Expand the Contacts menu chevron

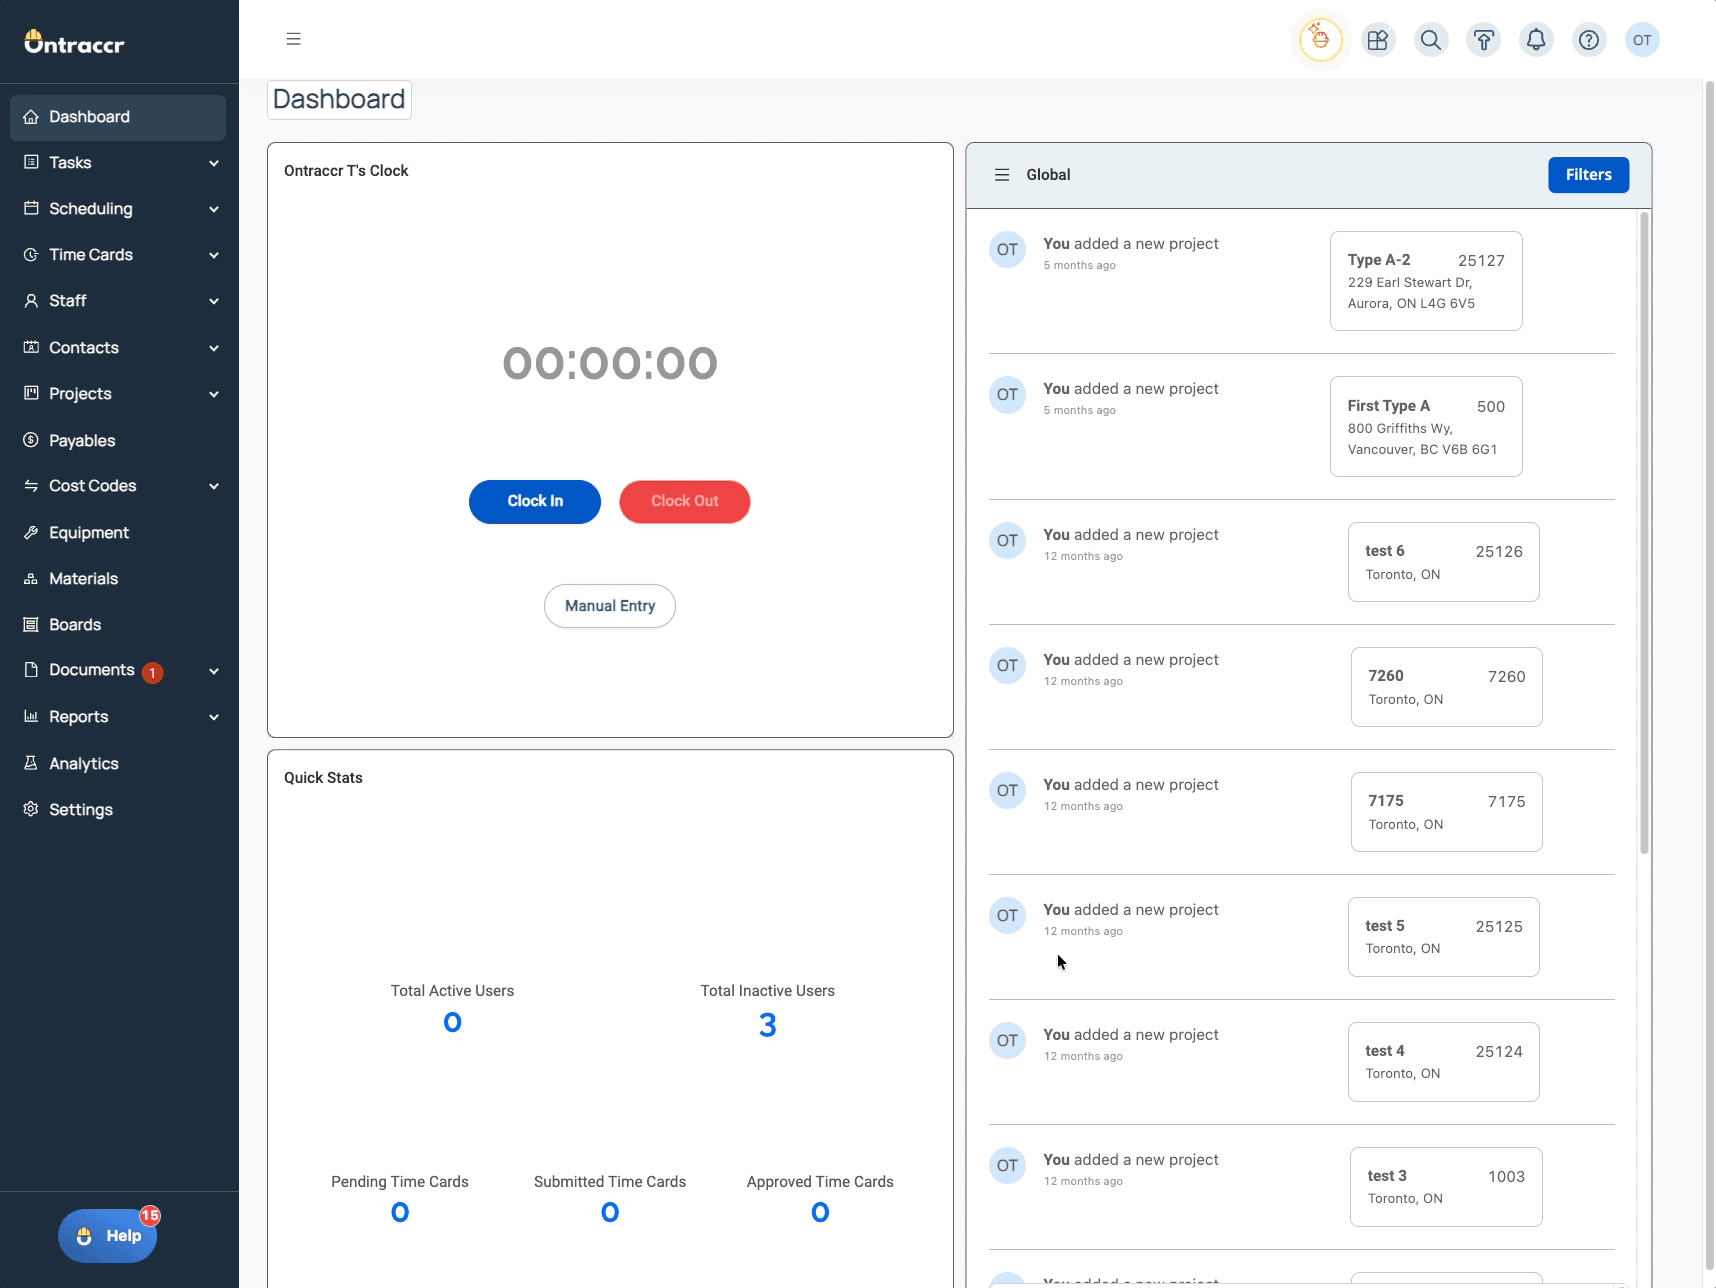click(x=214, y=348)
